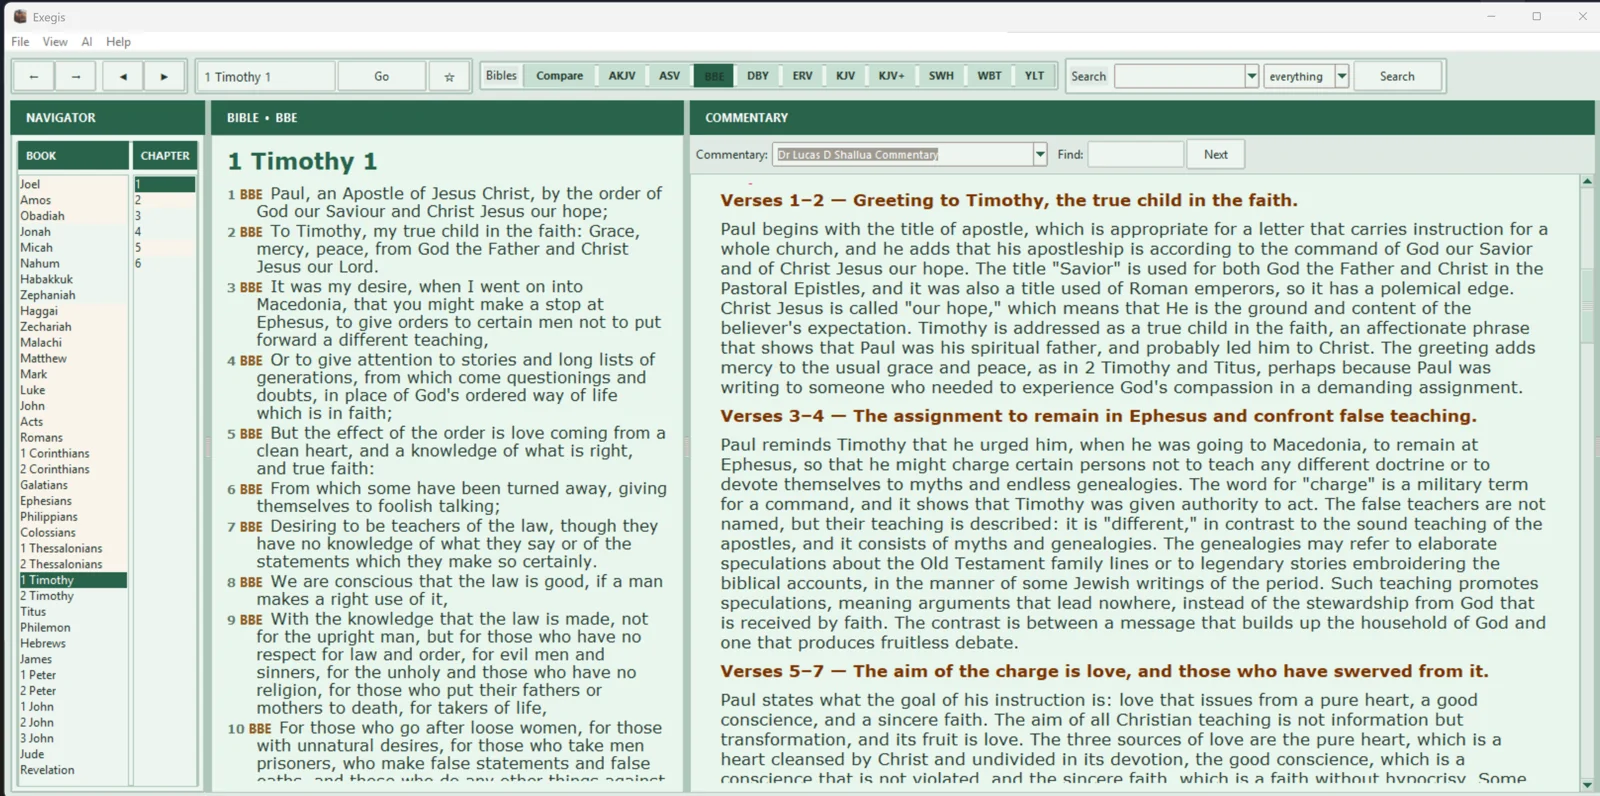
Task: Go to next chapter triangle button
Action: [x=164, y=76]
